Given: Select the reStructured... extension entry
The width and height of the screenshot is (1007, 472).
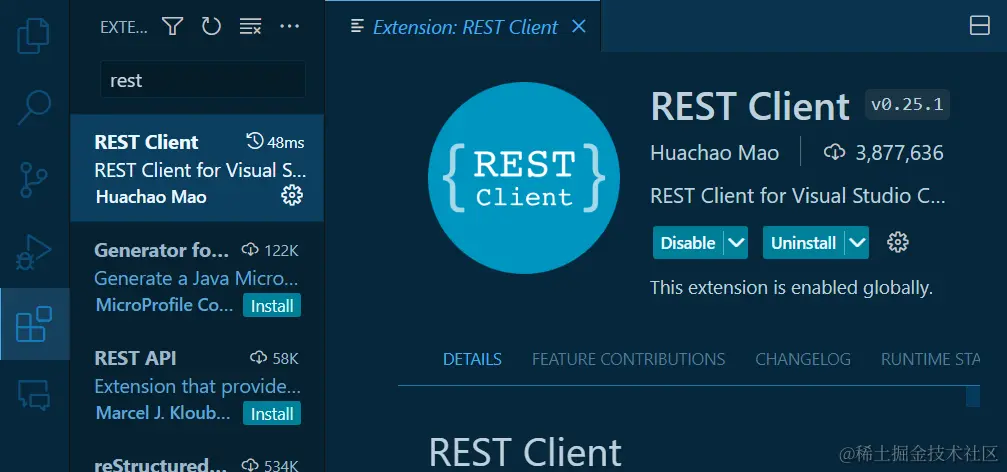Looking at the screenshot, I should 197,457.
